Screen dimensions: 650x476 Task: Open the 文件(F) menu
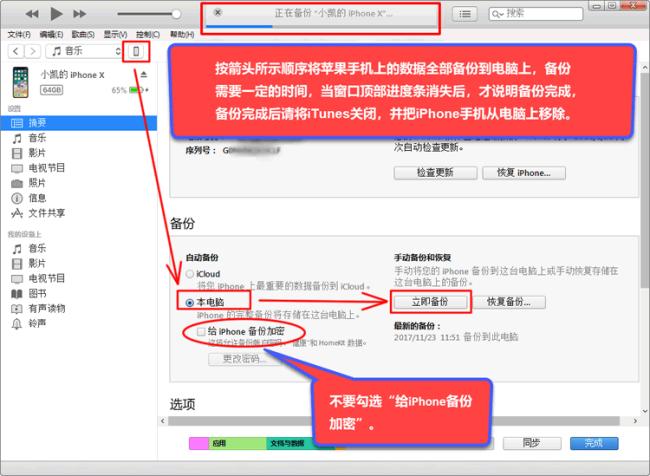tap(19, 34)
